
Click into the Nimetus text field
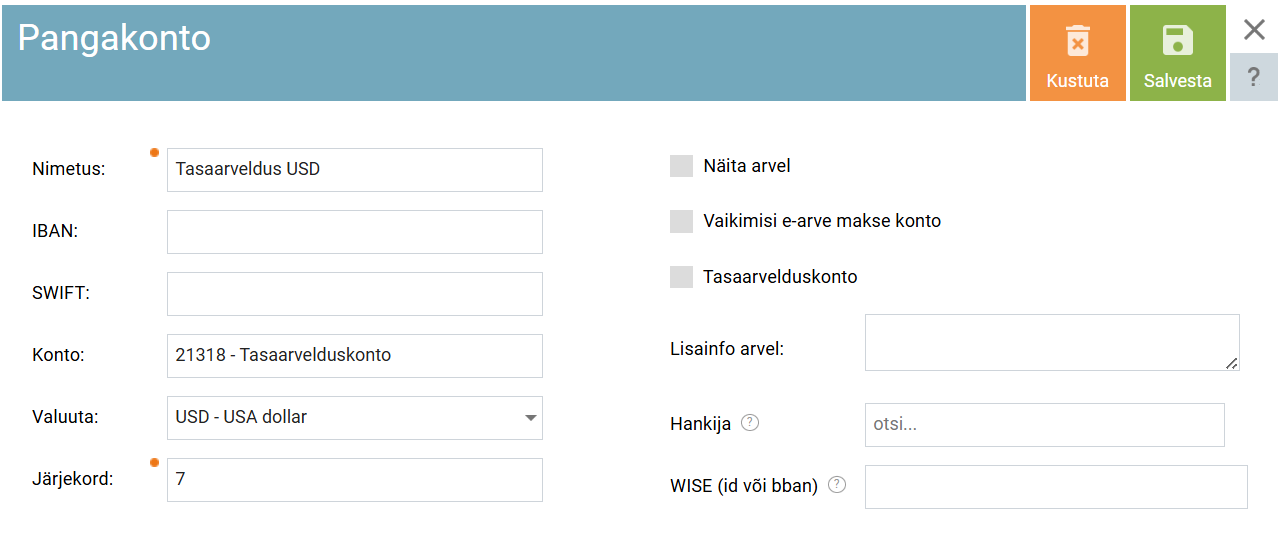(354, 170)
